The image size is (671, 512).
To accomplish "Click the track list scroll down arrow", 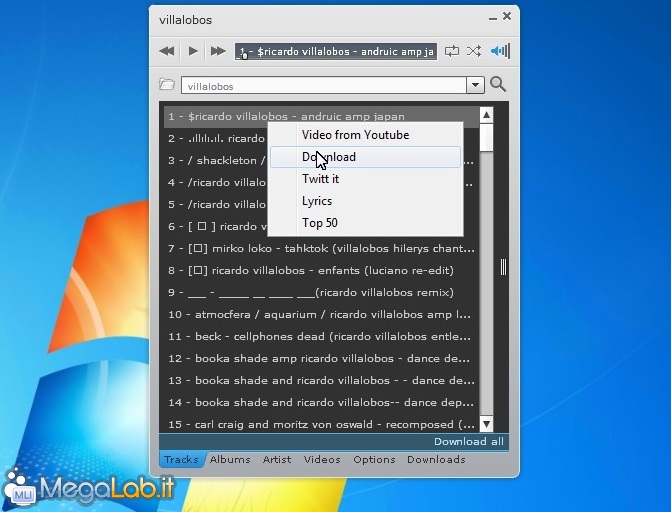I will coord(487,424).
